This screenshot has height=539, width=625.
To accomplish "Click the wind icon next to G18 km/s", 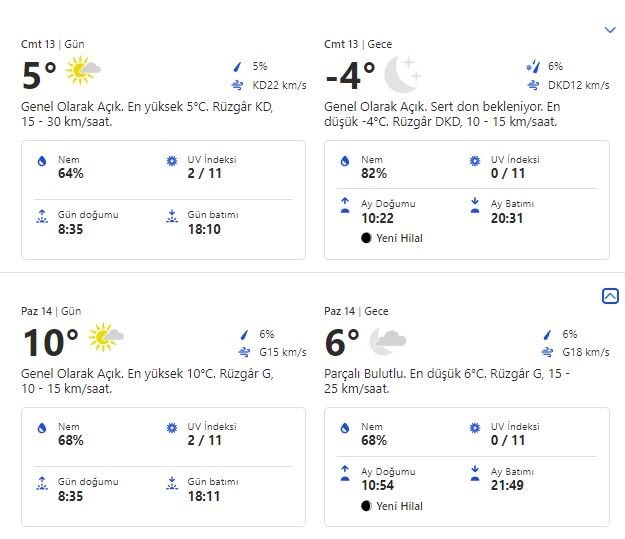I will tap(546, 352).
